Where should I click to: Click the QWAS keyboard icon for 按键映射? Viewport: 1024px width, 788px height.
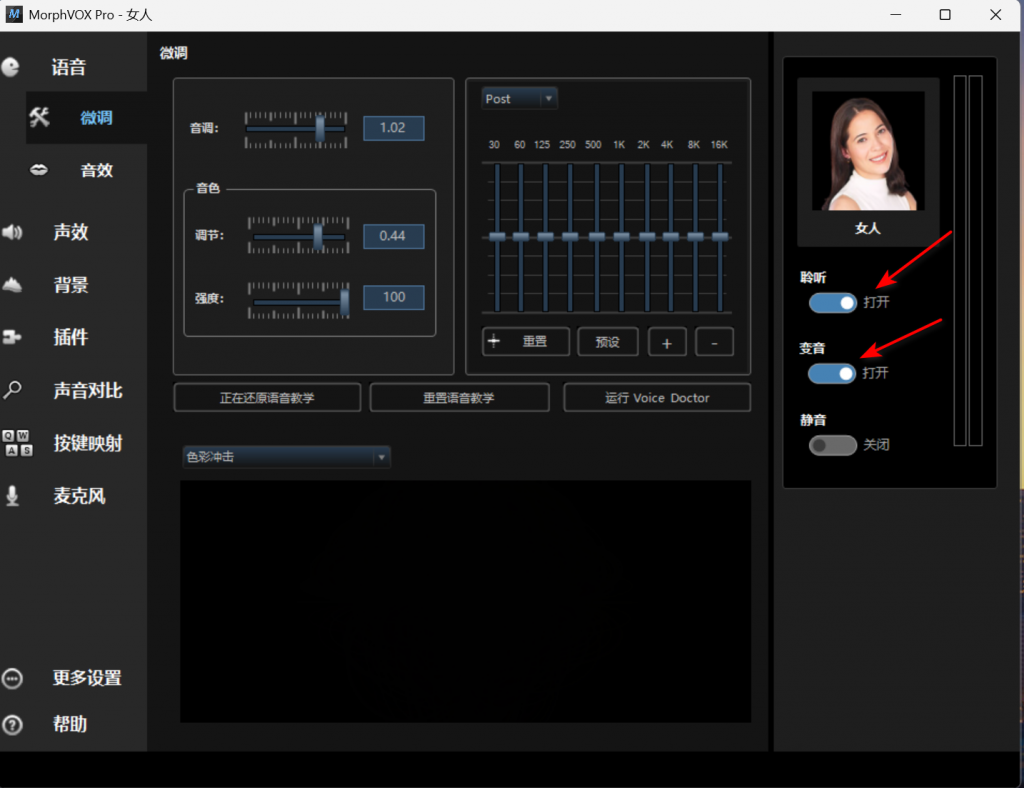point(17,443)
